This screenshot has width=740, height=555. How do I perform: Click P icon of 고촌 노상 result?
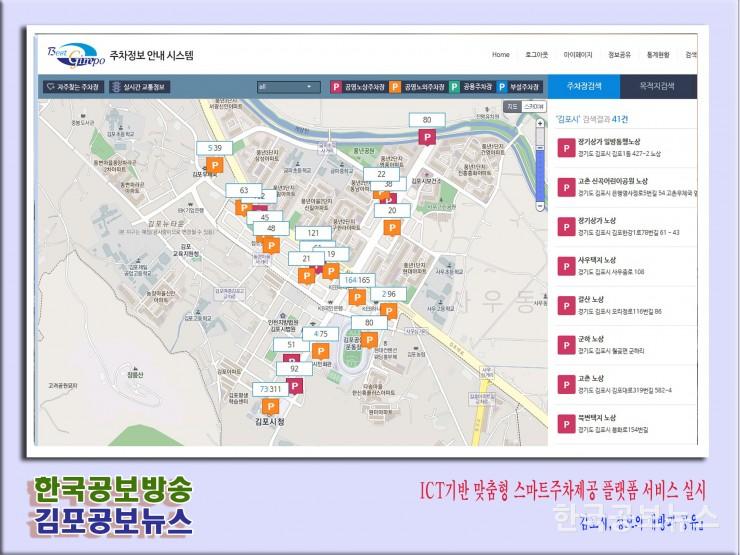point(566,385)
